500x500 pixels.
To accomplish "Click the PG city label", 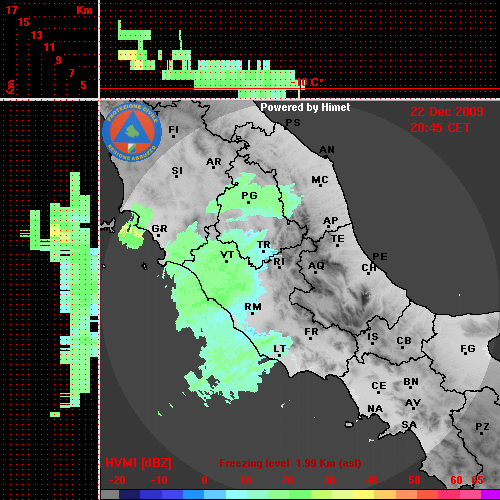I will (249, 195).
